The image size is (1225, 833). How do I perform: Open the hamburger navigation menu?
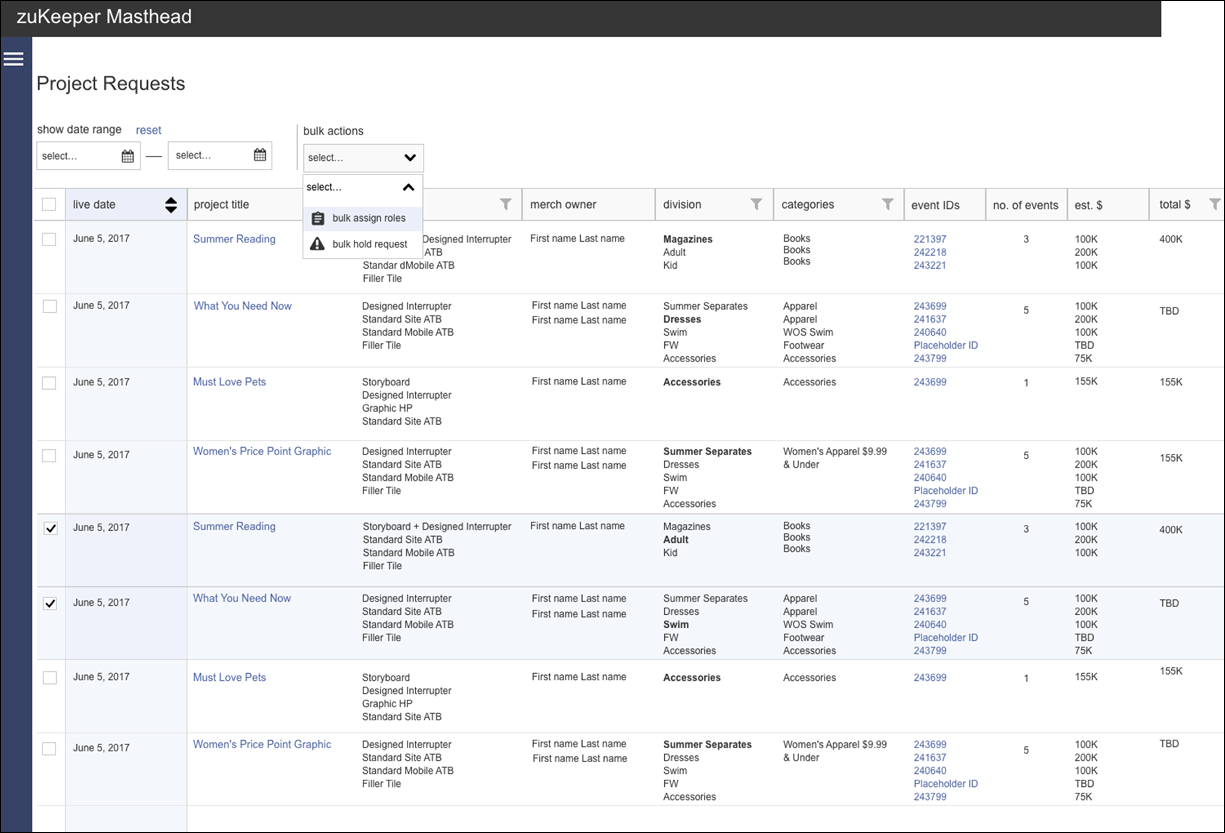[14, 58]
